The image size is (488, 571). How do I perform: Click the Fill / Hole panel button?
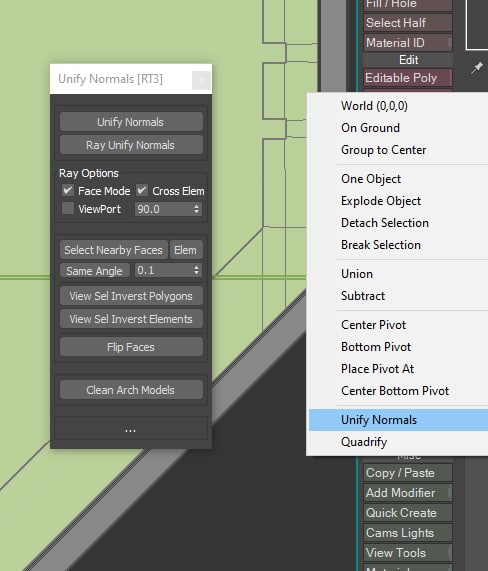[x=408, y=5]
